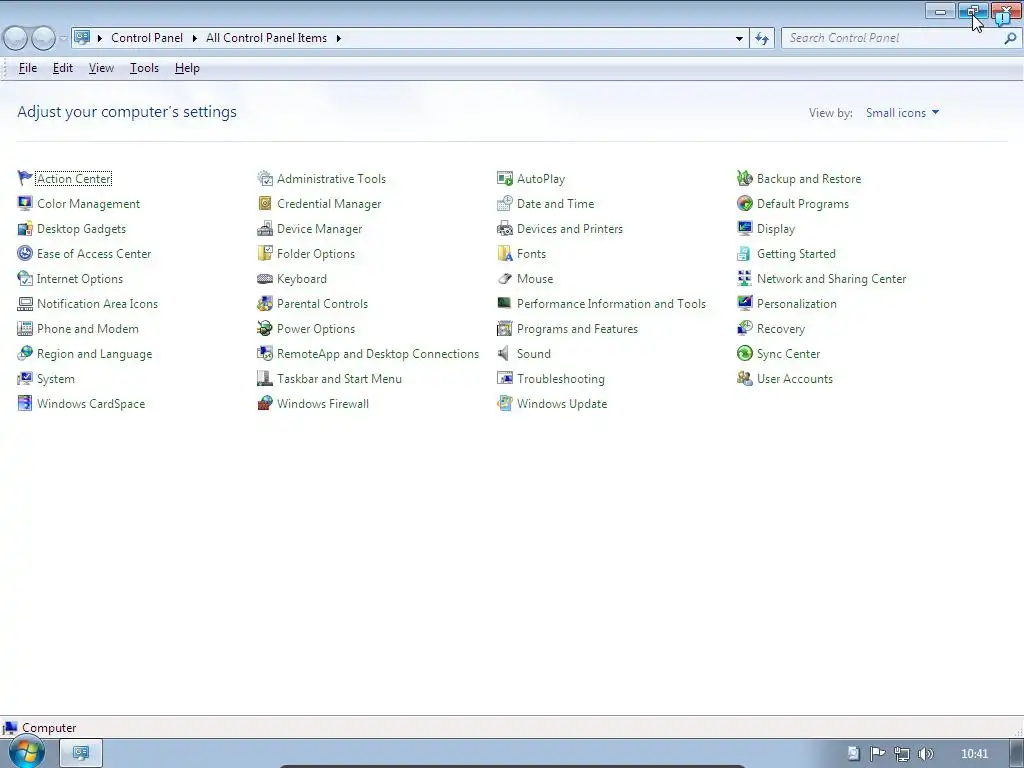Open the Programs and Features link
Image resolution: width=1024 pixels, height=768 pixels.
point(577,328)
